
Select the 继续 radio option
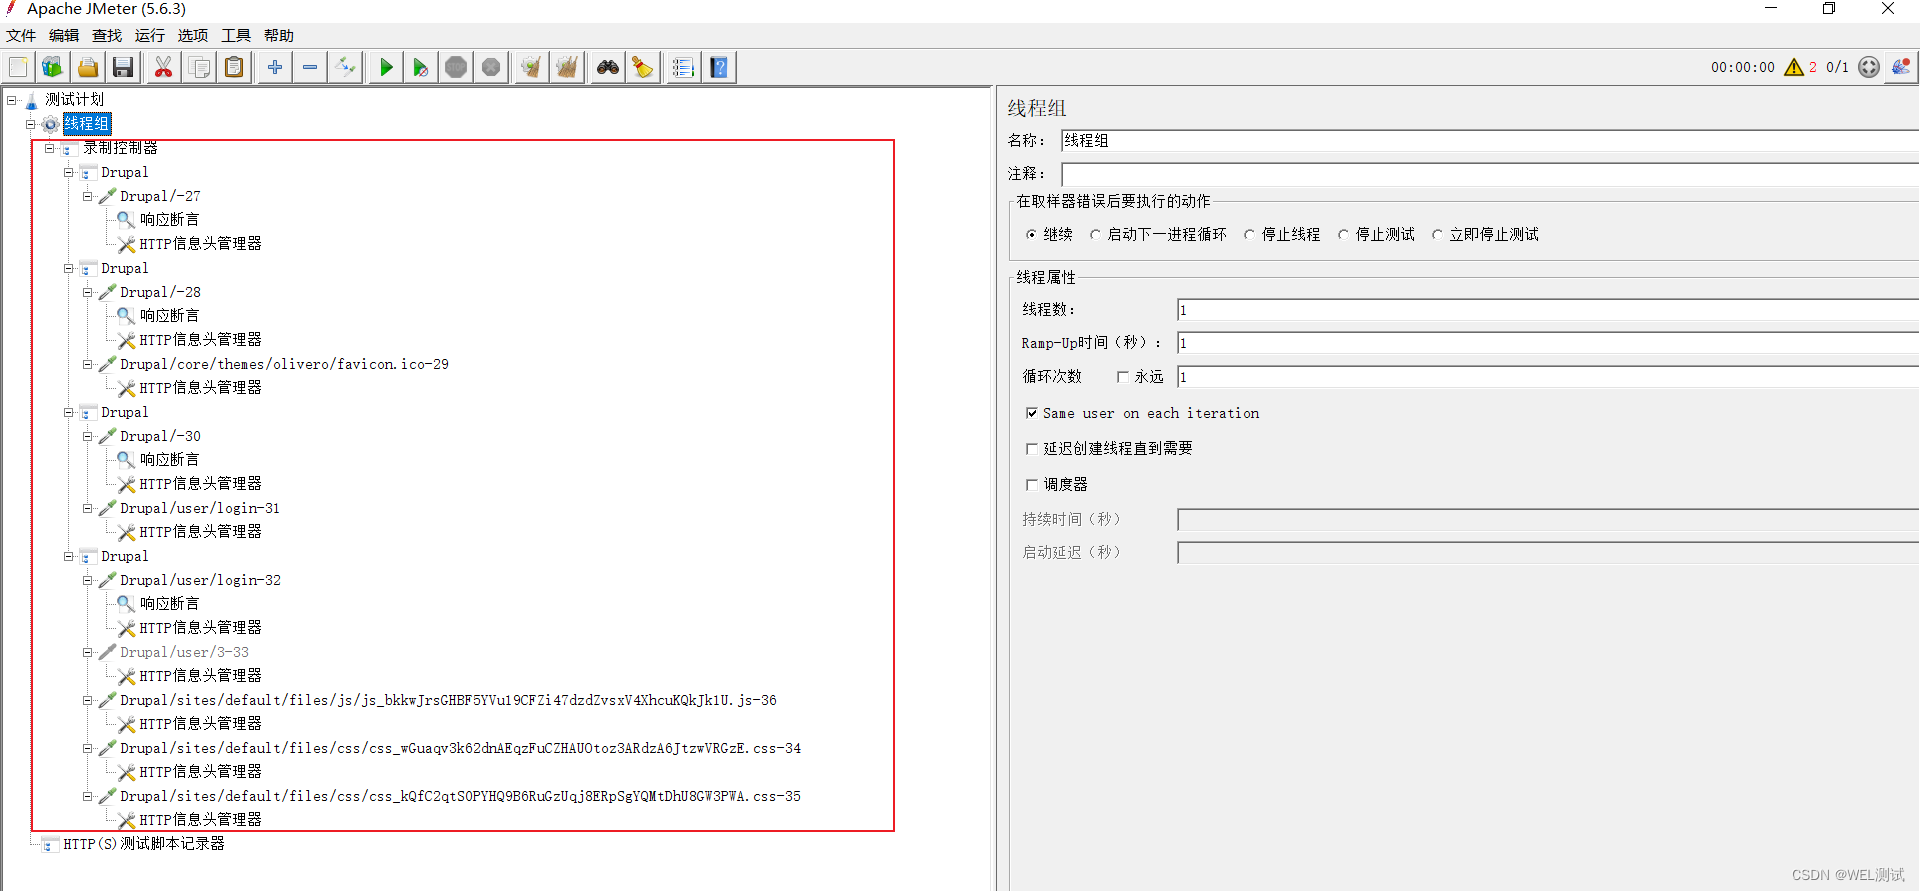(x=1031, y=234)
